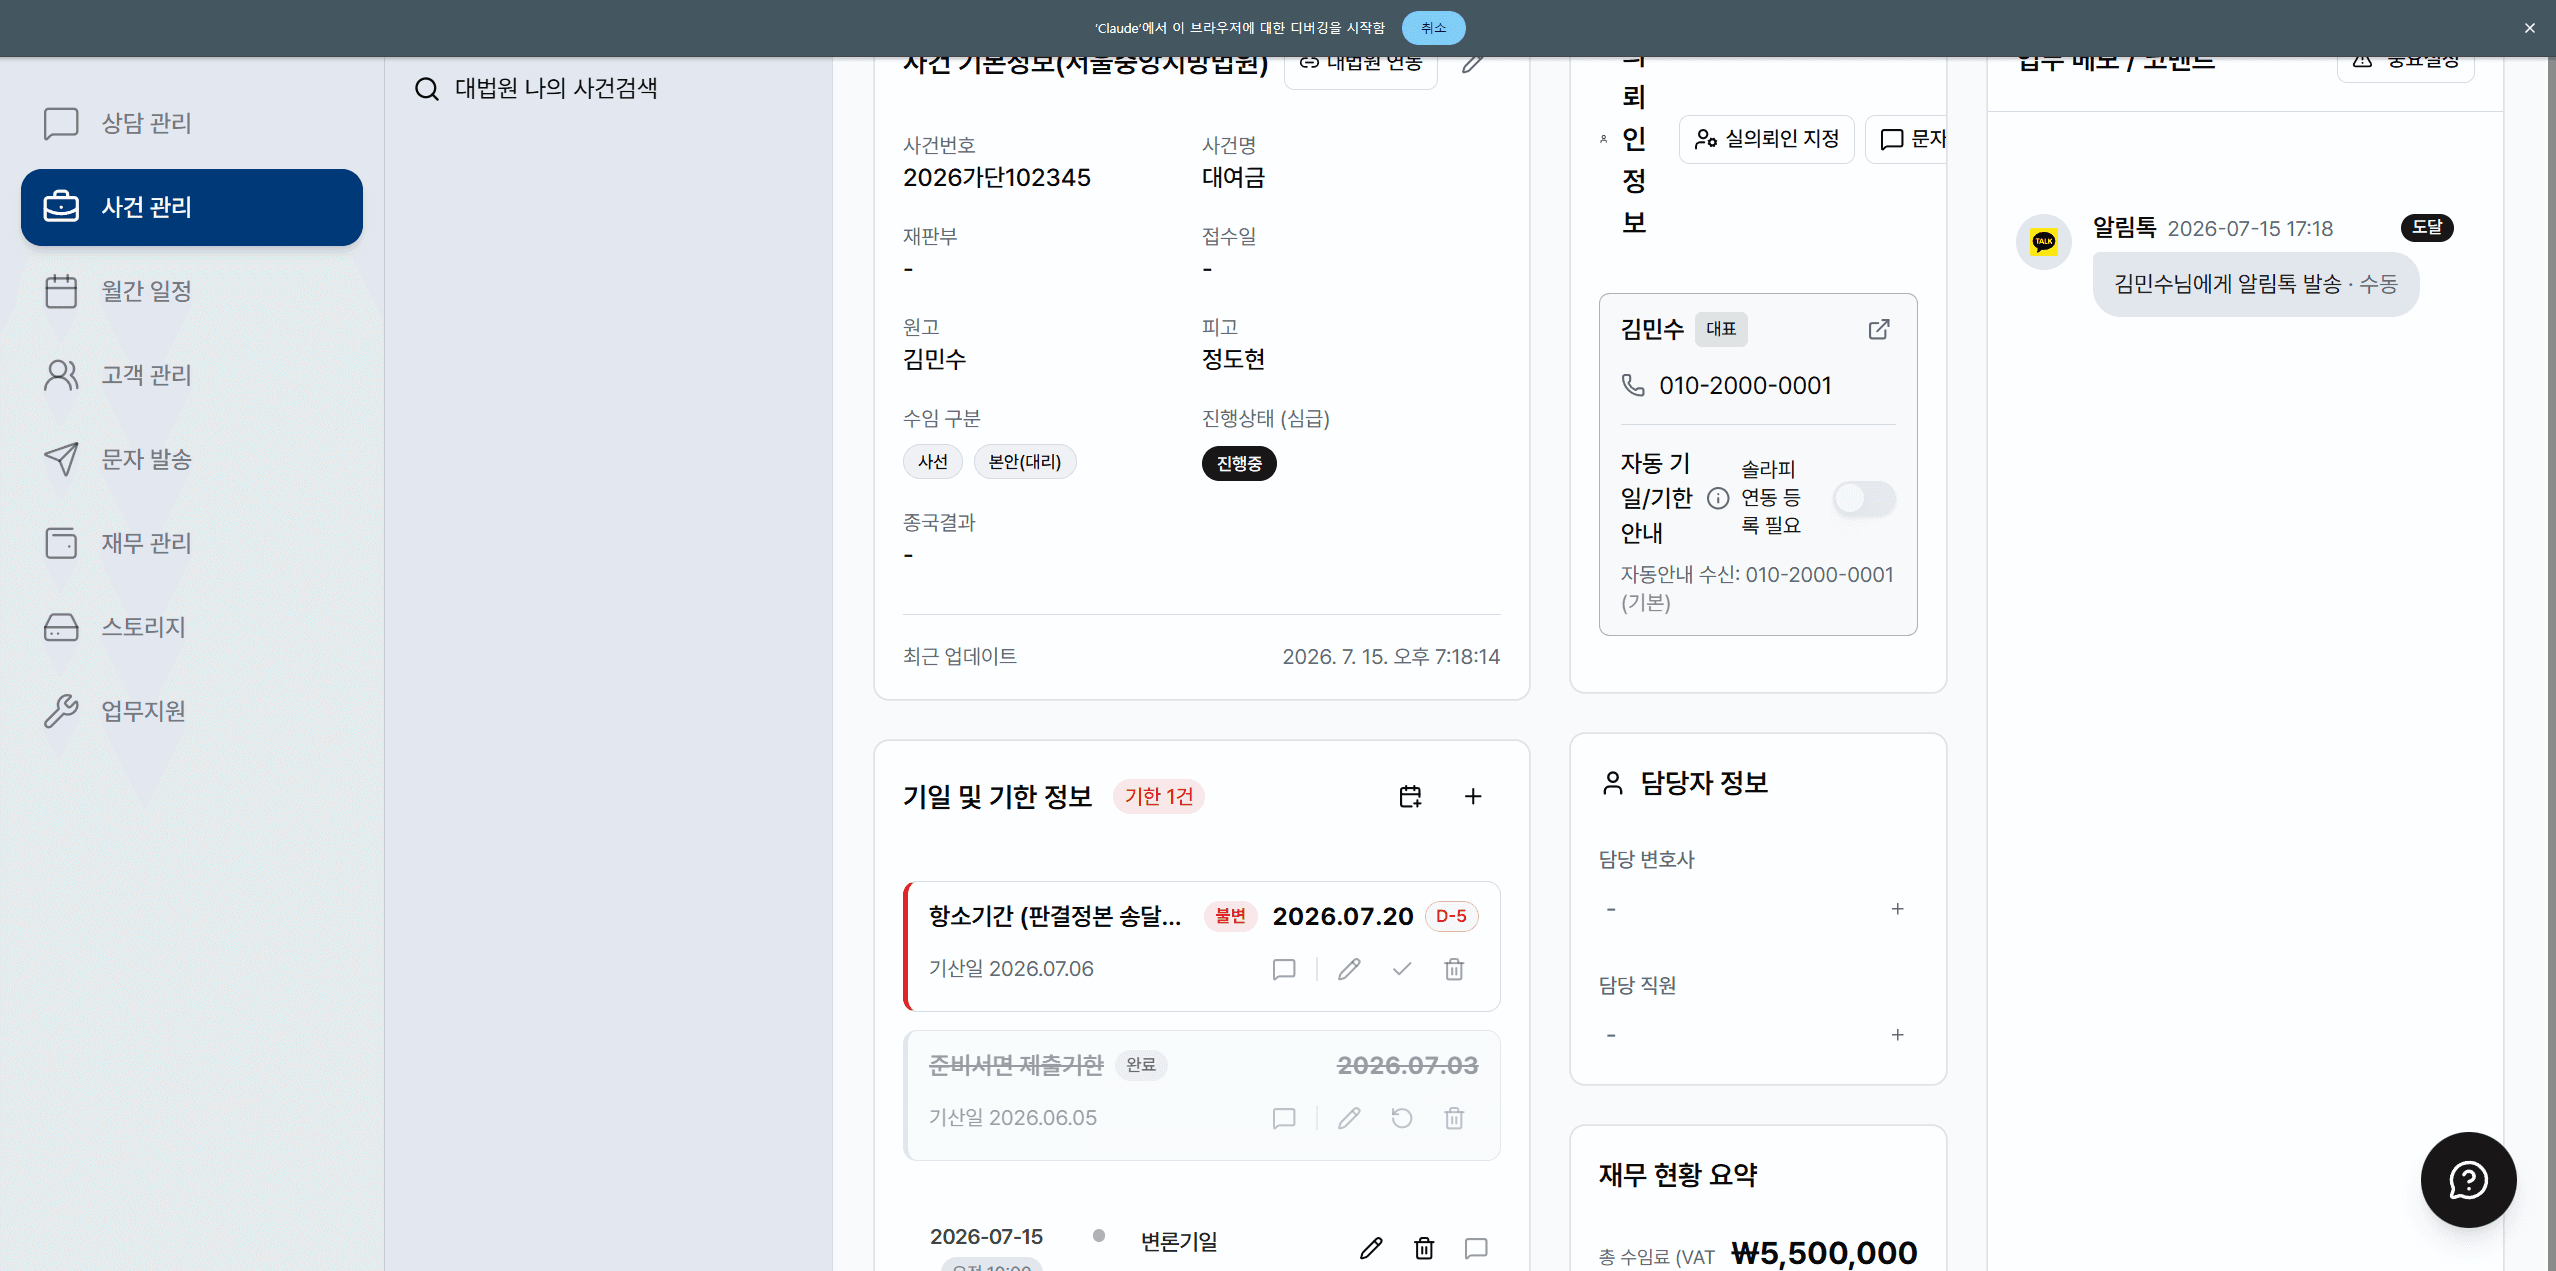Image resolution: width=2556 pixels, height=1271 pixels.
Task: Add 담당 직원 with plus icon
Action: tap(1897, 1035)
